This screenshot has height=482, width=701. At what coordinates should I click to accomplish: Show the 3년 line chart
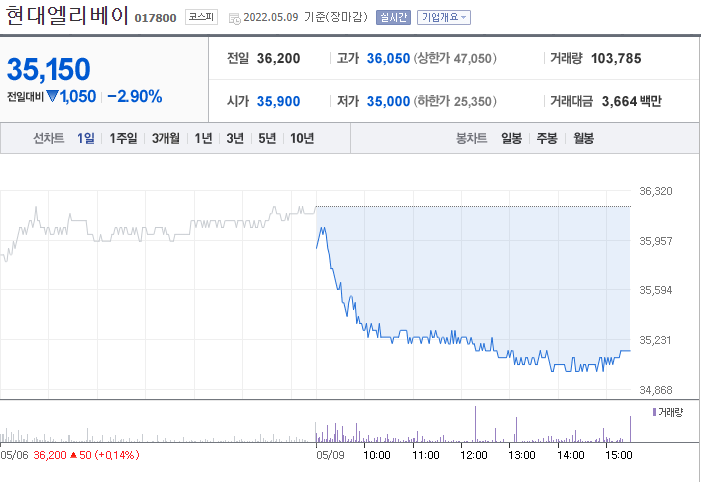(235, 138)
